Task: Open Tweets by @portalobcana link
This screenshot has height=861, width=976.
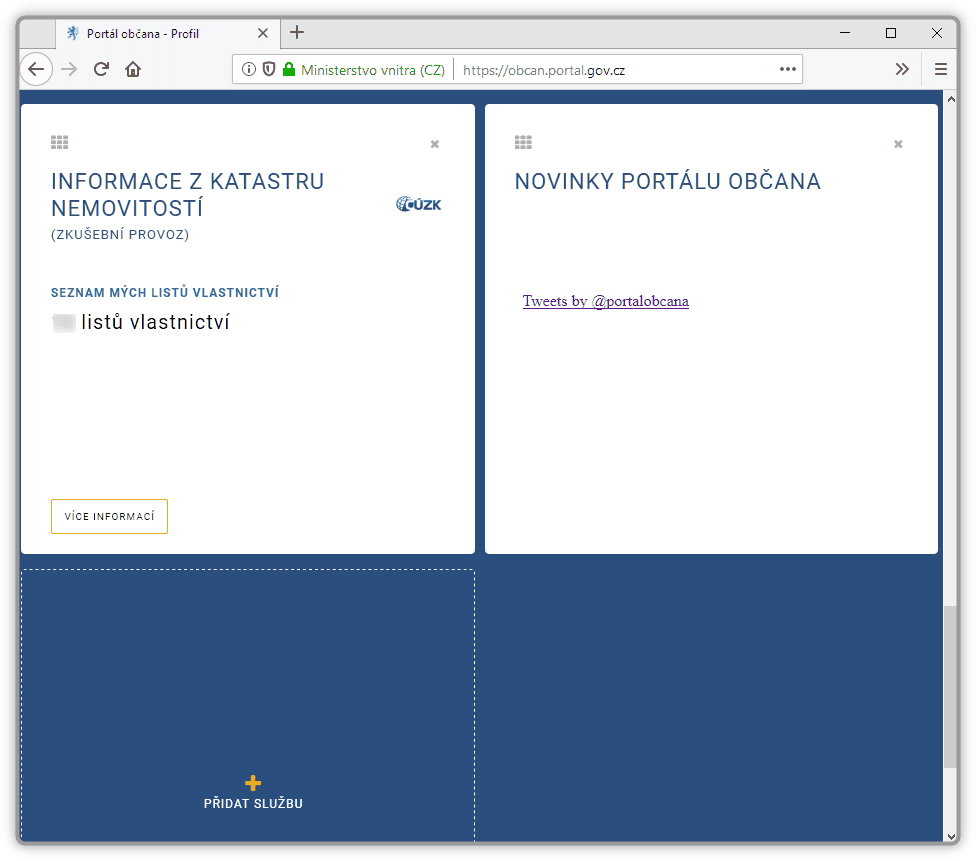Action: coord(605,301)
